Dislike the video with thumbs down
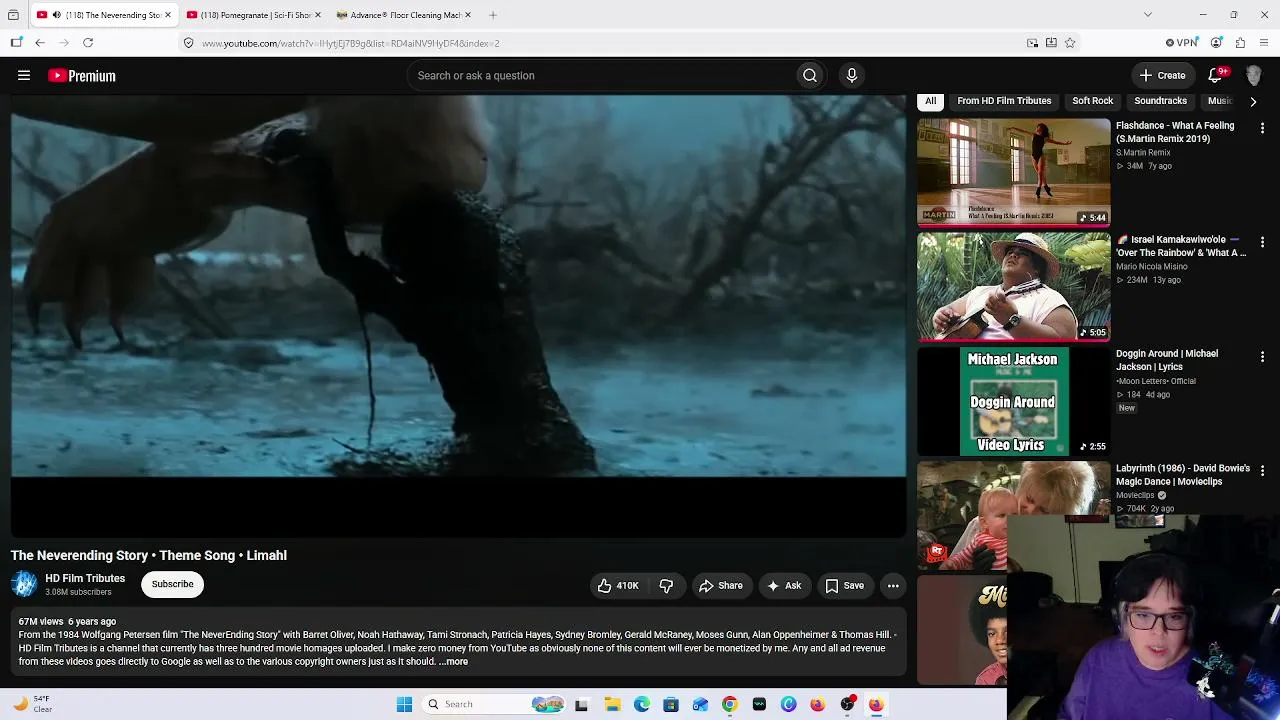The height and width of the screenshot is (720, 1280). pyautogui.click(x=666, y=586)
